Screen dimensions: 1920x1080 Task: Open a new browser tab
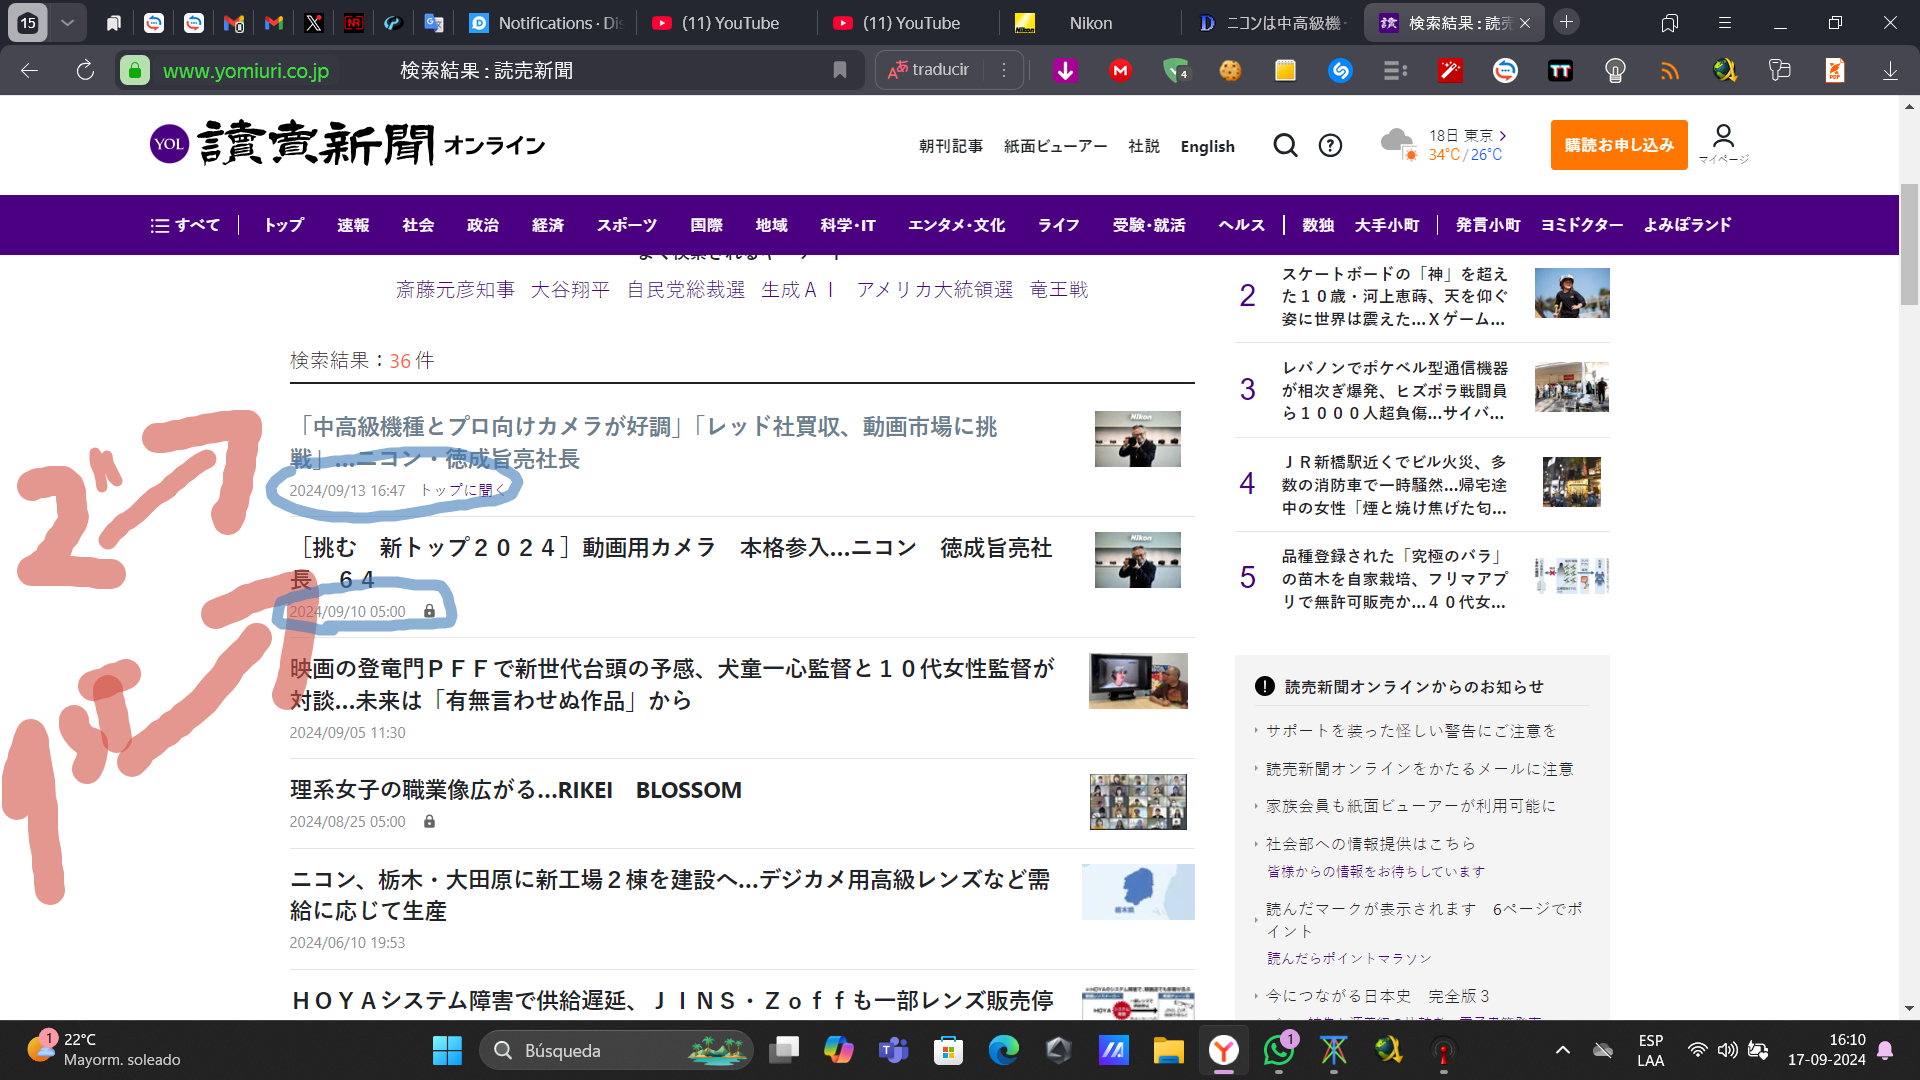[x=1567, y=22]
